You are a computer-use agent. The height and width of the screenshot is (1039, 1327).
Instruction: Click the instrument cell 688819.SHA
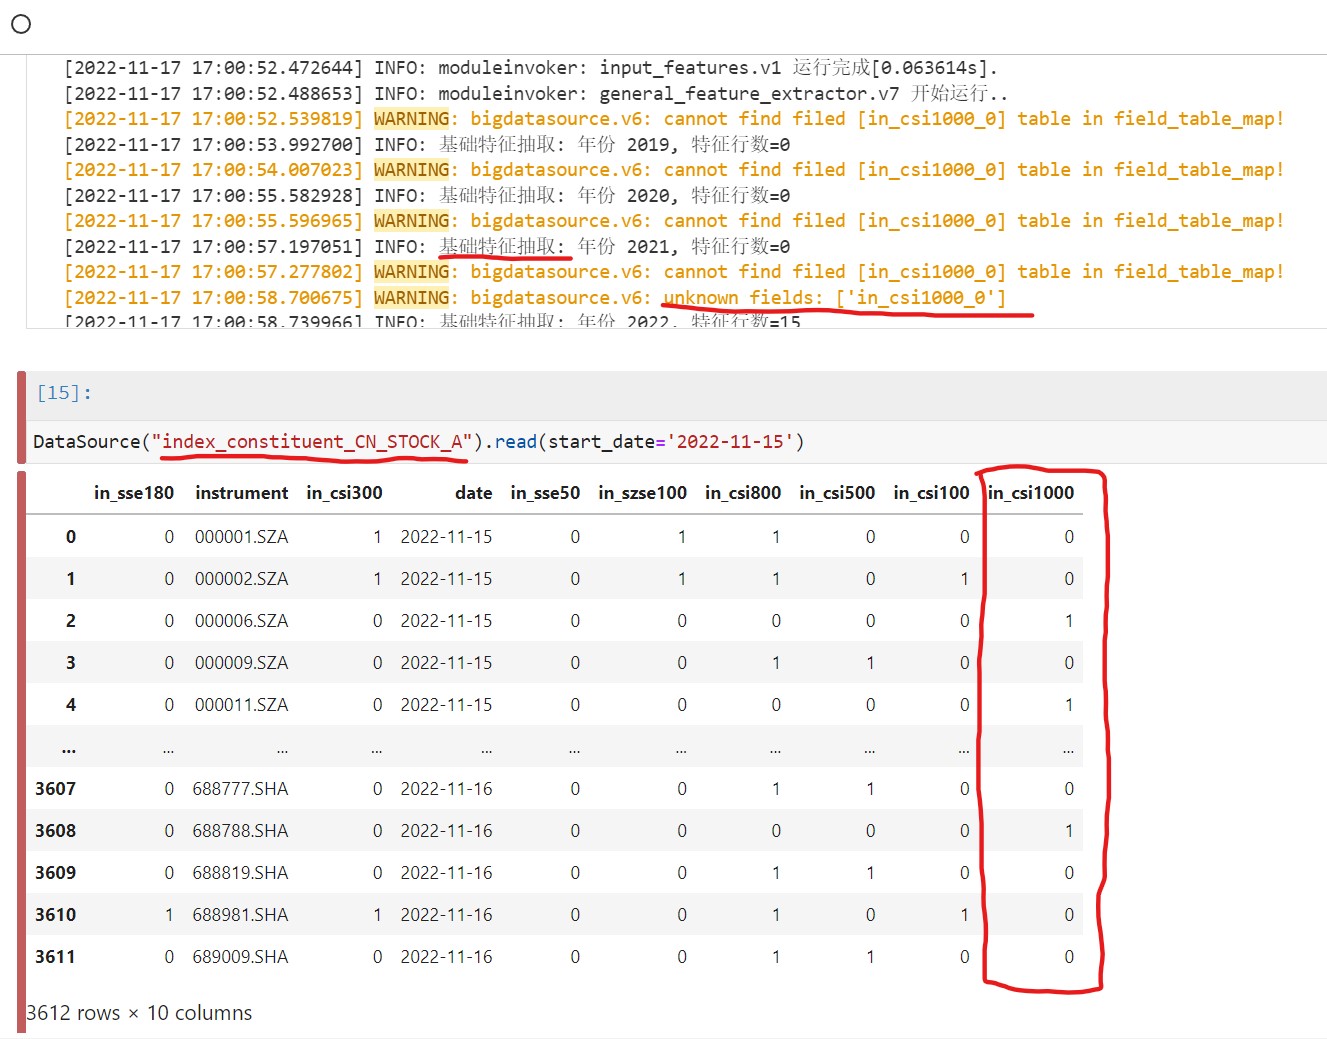pyautogui.click(x=240, y=873)
